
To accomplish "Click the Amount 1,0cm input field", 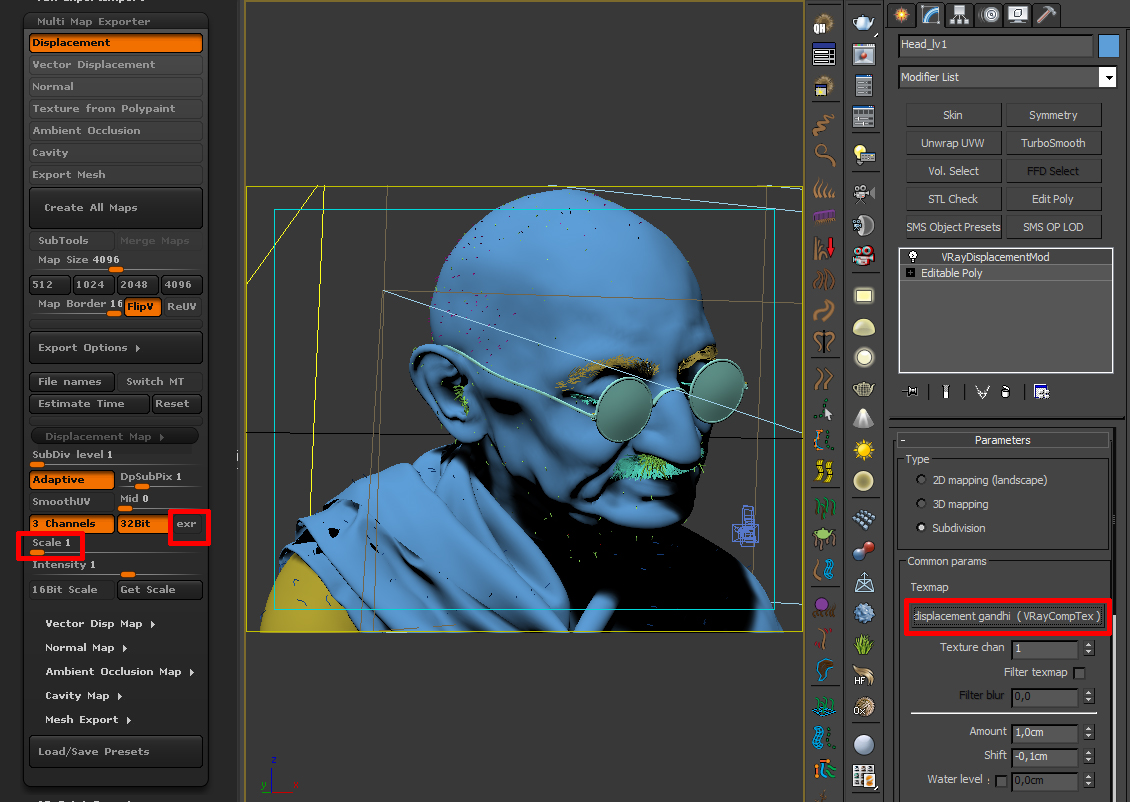I will [x=1044, y=732].
